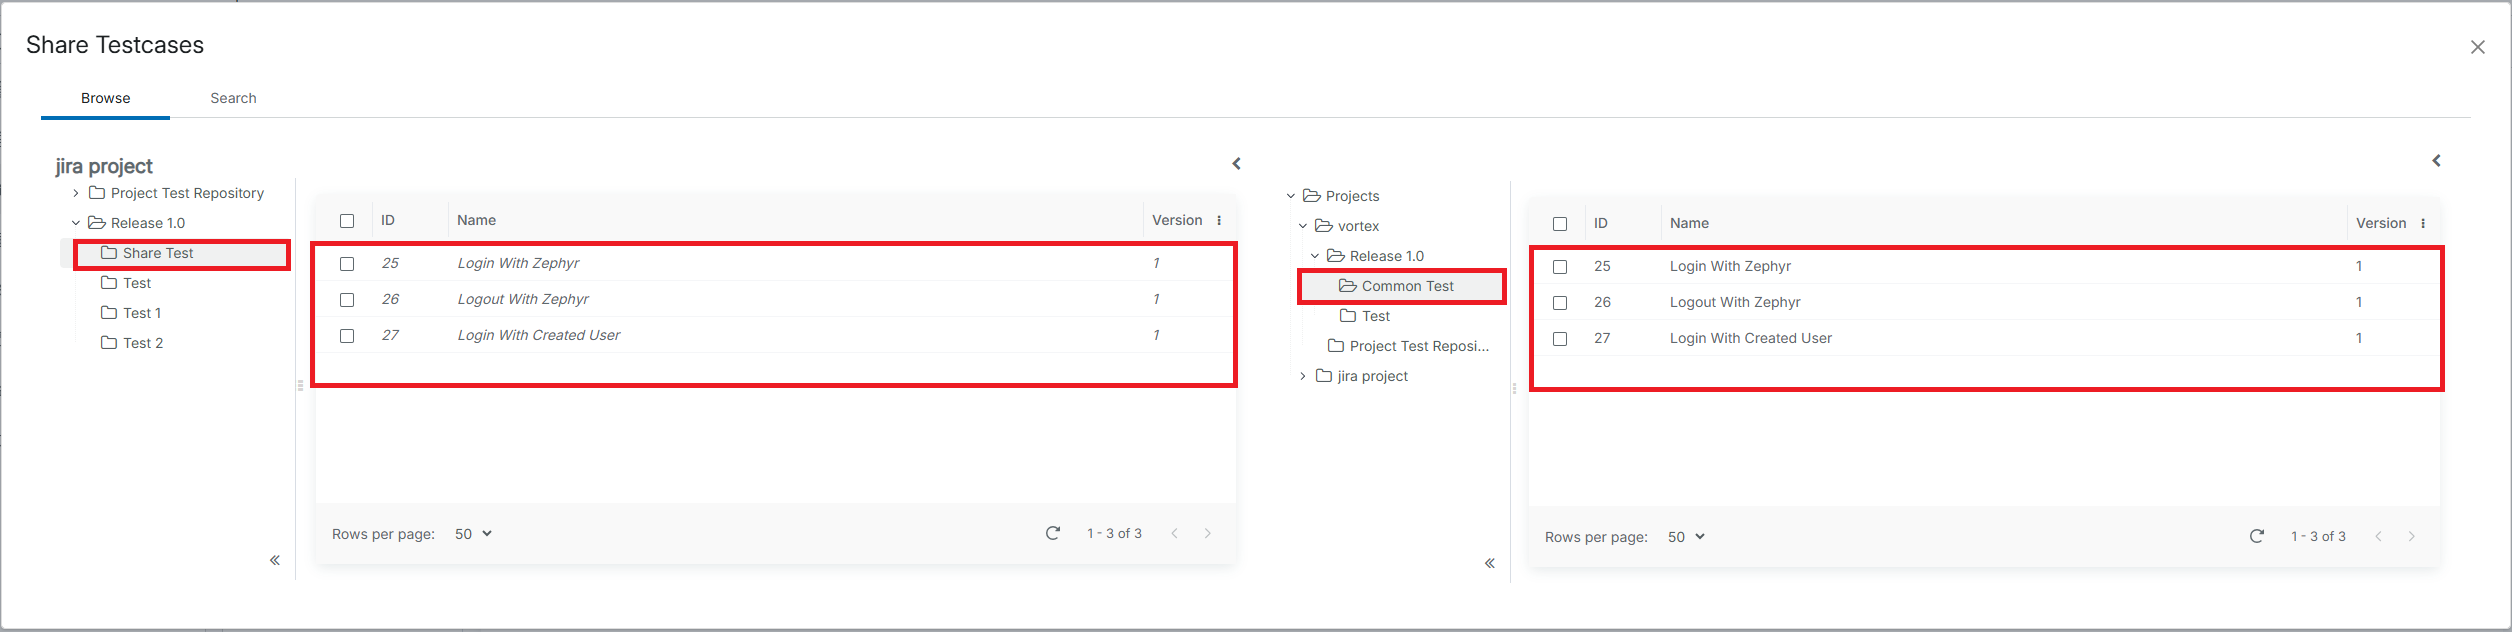Open left Rows per page dropdown
Screen dimensions: 2512x632
pos(473,534)
